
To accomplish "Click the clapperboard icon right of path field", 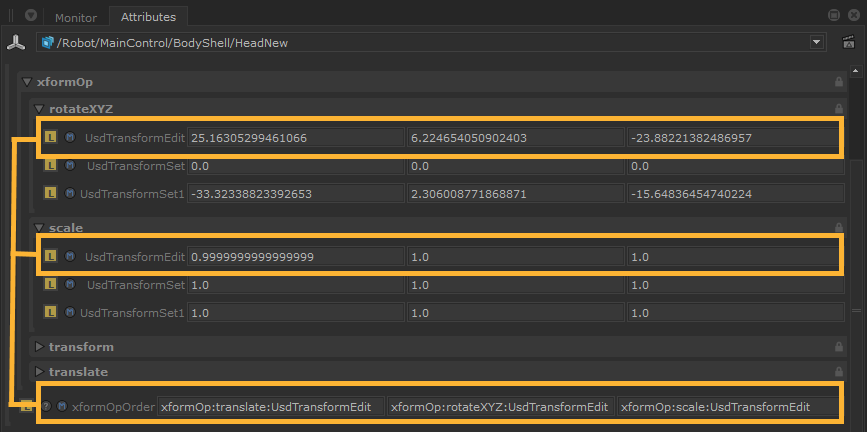I will click(850, 42).
